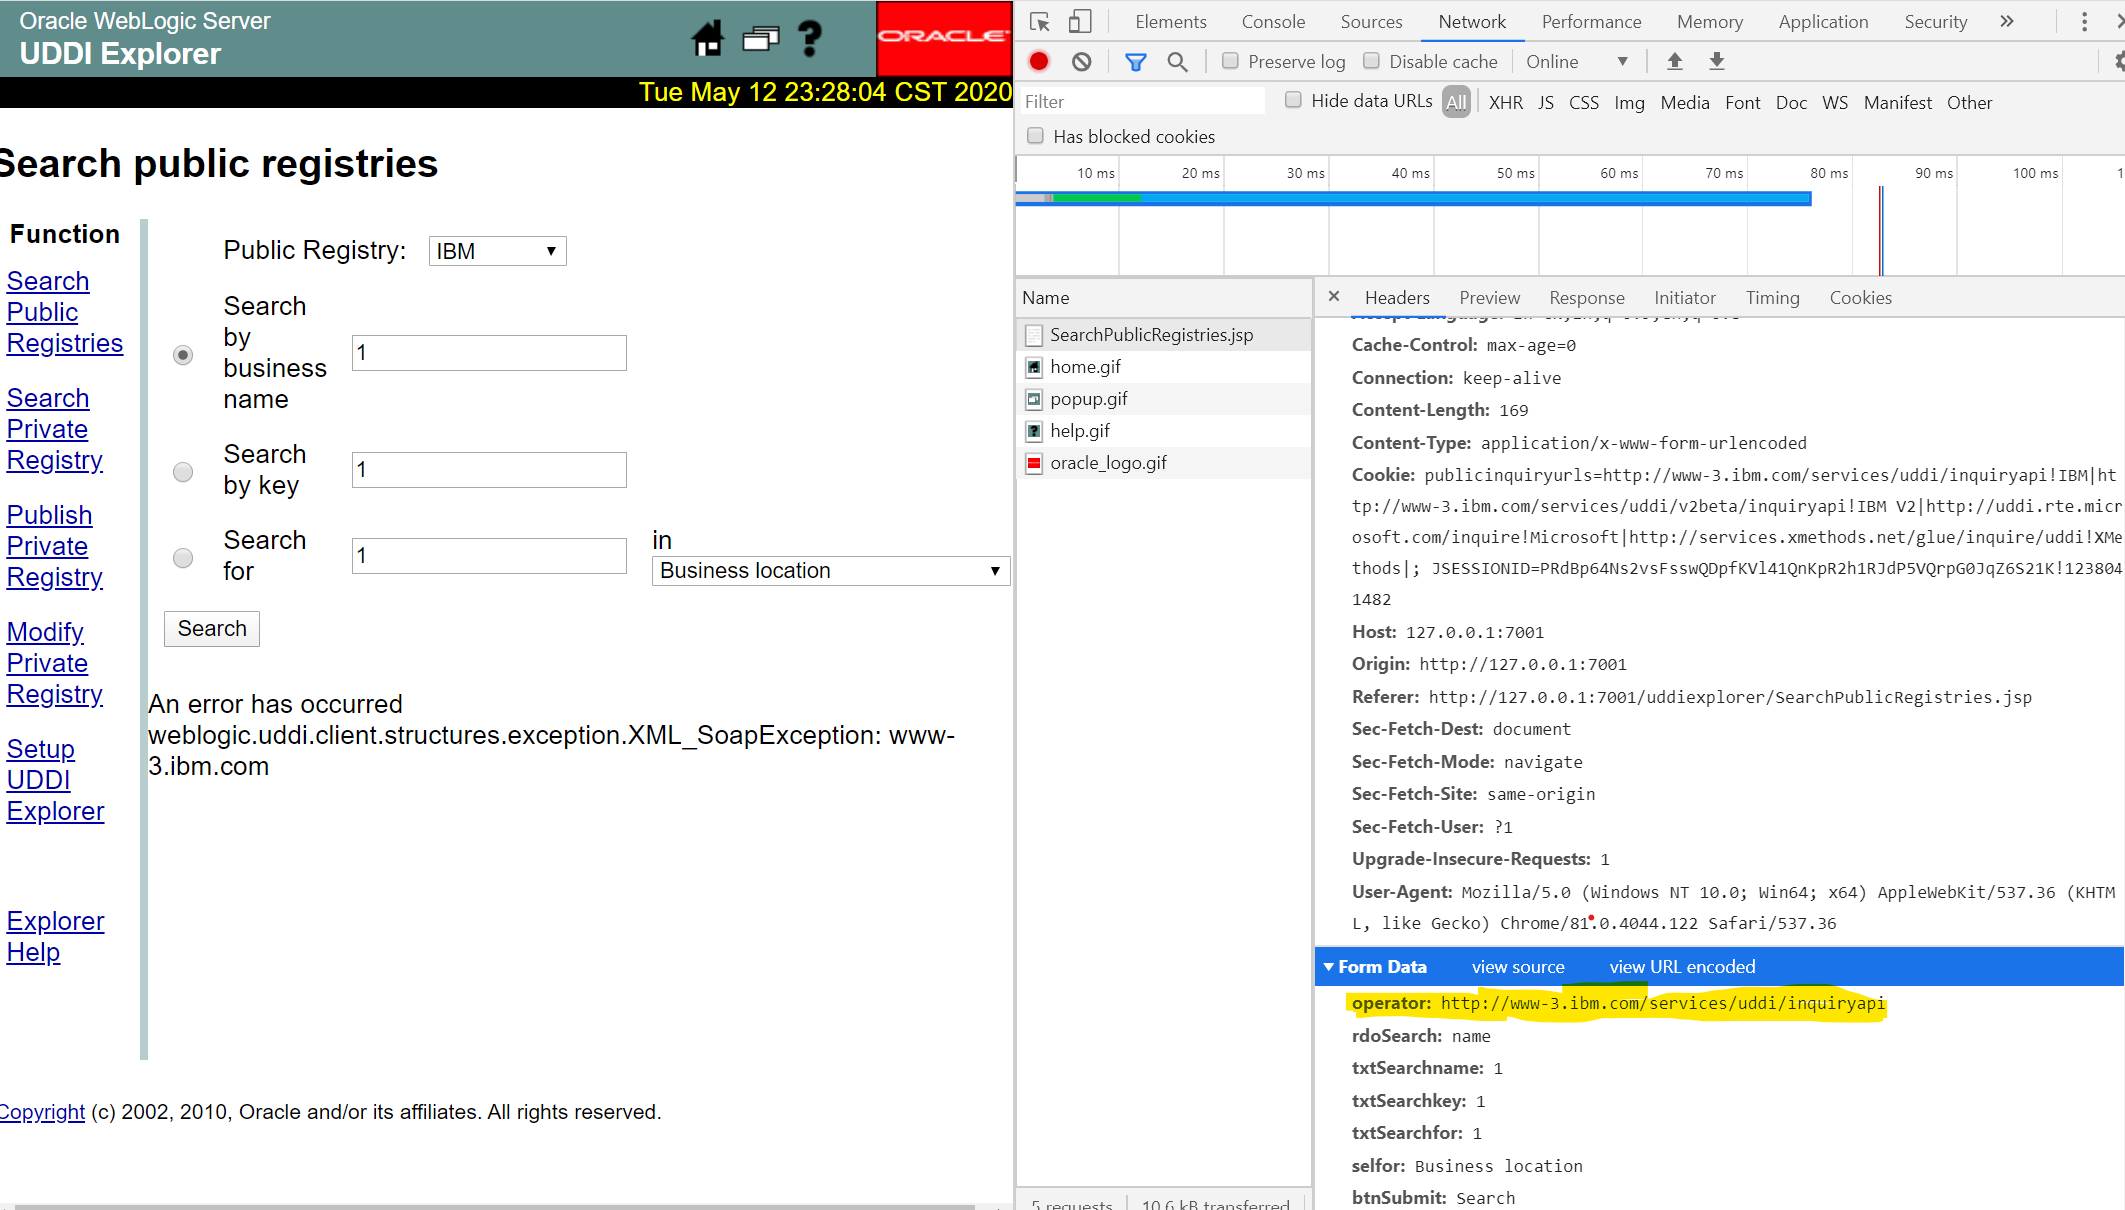Switch to the Response tab of request

[1587, 298]
